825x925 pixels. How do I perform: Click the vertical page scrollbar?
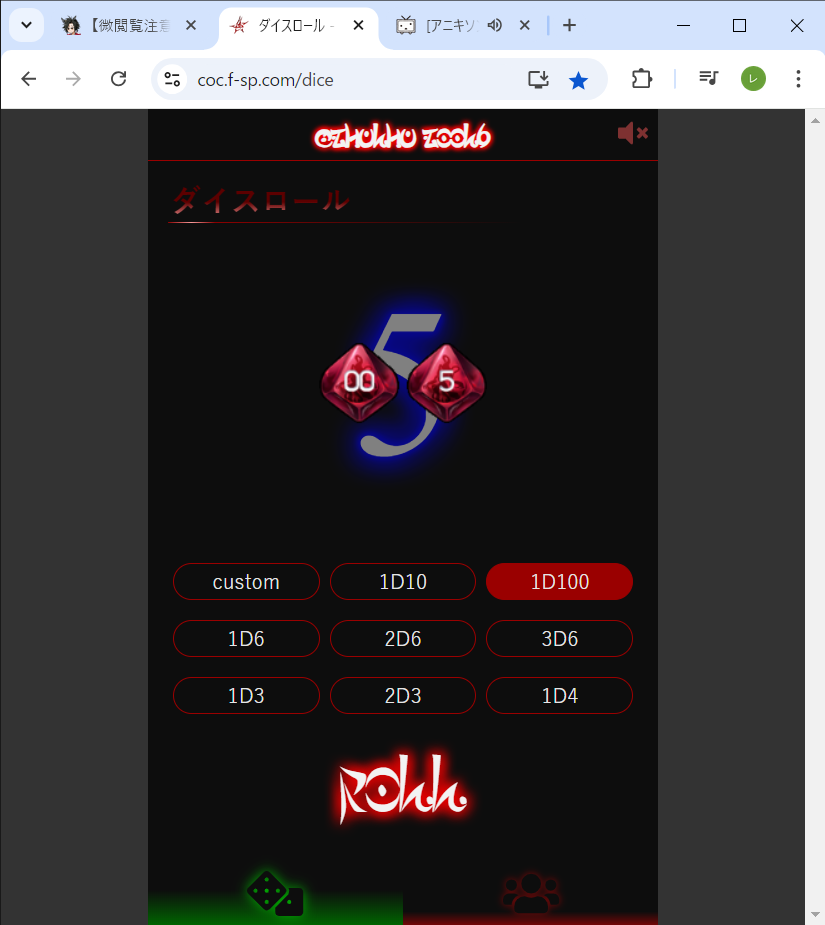[815, 517]
